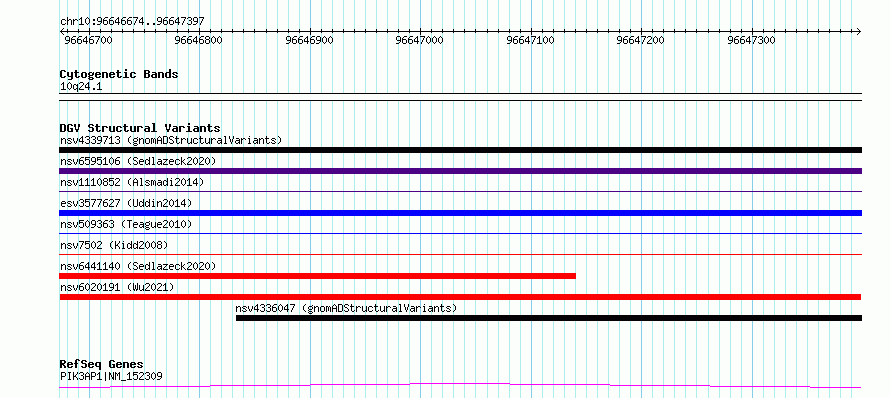This screenshot has height=398, width=890.
Task: Click the nsv7502 Kidd2008 thin red line
Action: click(x=460, y=255)
